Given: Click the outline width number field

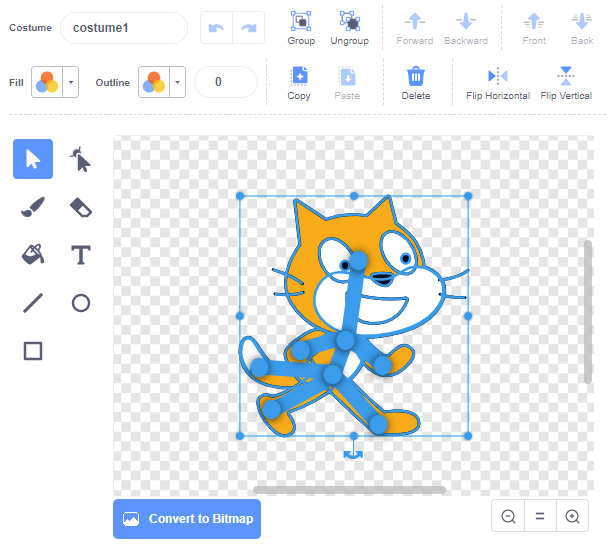Looking at the screenshot, I should click(225, 82).
